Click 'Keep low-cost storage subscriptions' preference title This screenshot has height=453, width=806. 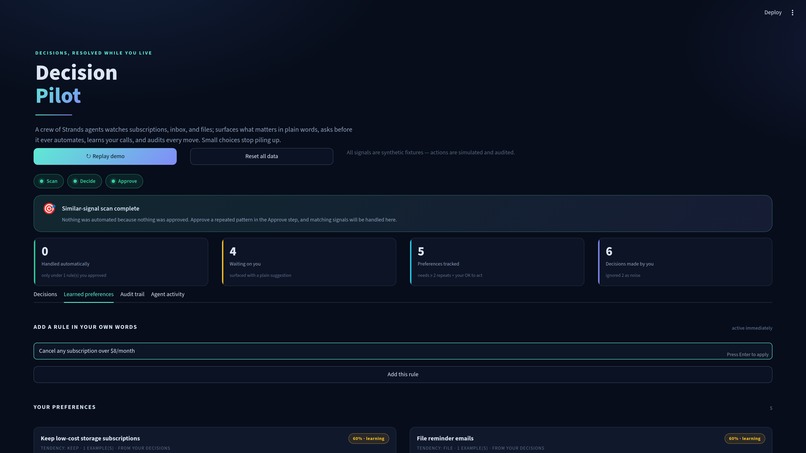[90, 439]
